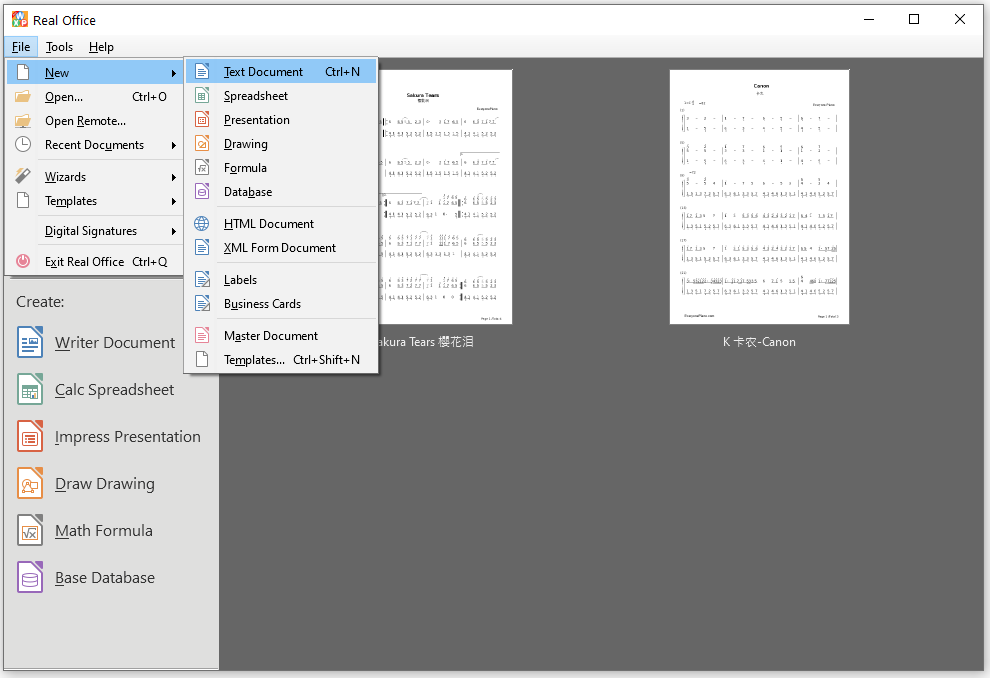Viewport: 990px width, 678px height.
Task: Open the K 卡农-Canon document thumbnail
Action: [x=759, y=197]
